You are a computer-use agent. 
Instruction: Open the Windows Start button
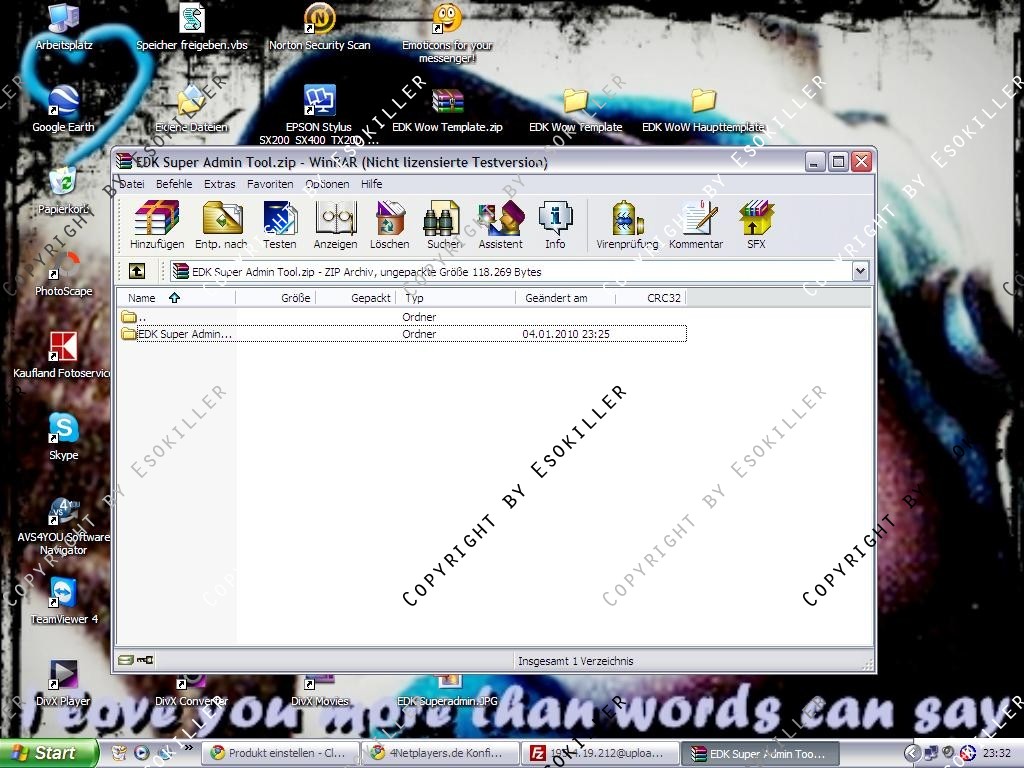point(48,753)
